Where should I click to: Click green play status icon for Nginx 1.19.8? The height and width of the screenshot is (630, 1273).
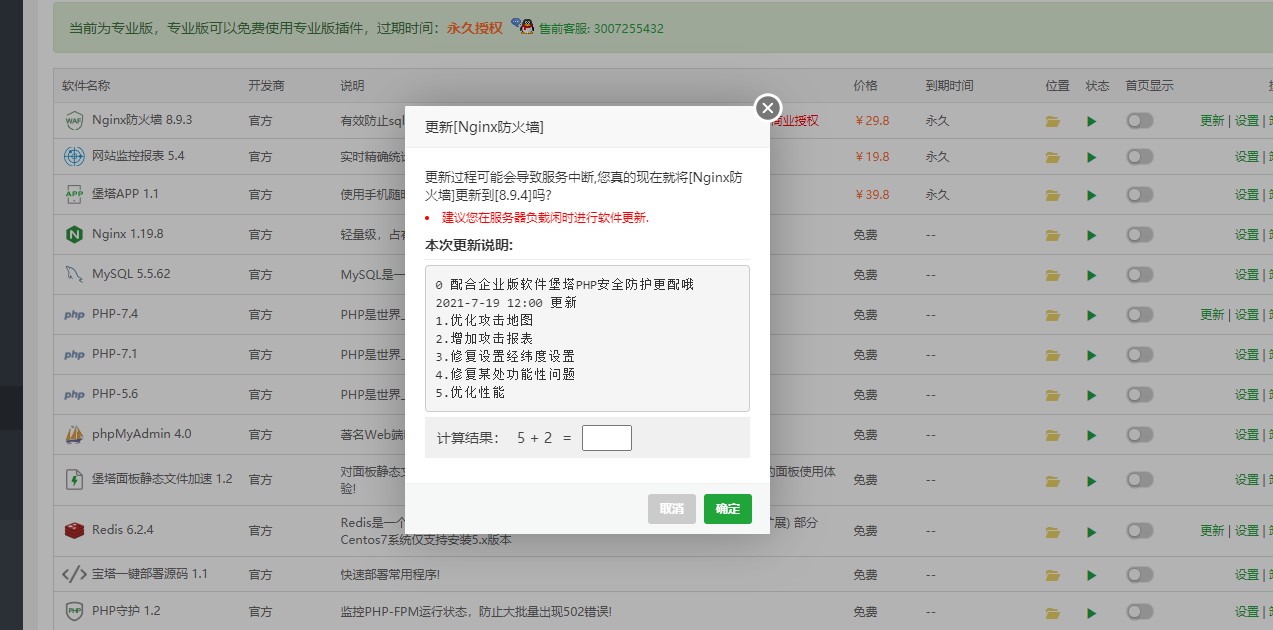click(x=1092, y=235)
